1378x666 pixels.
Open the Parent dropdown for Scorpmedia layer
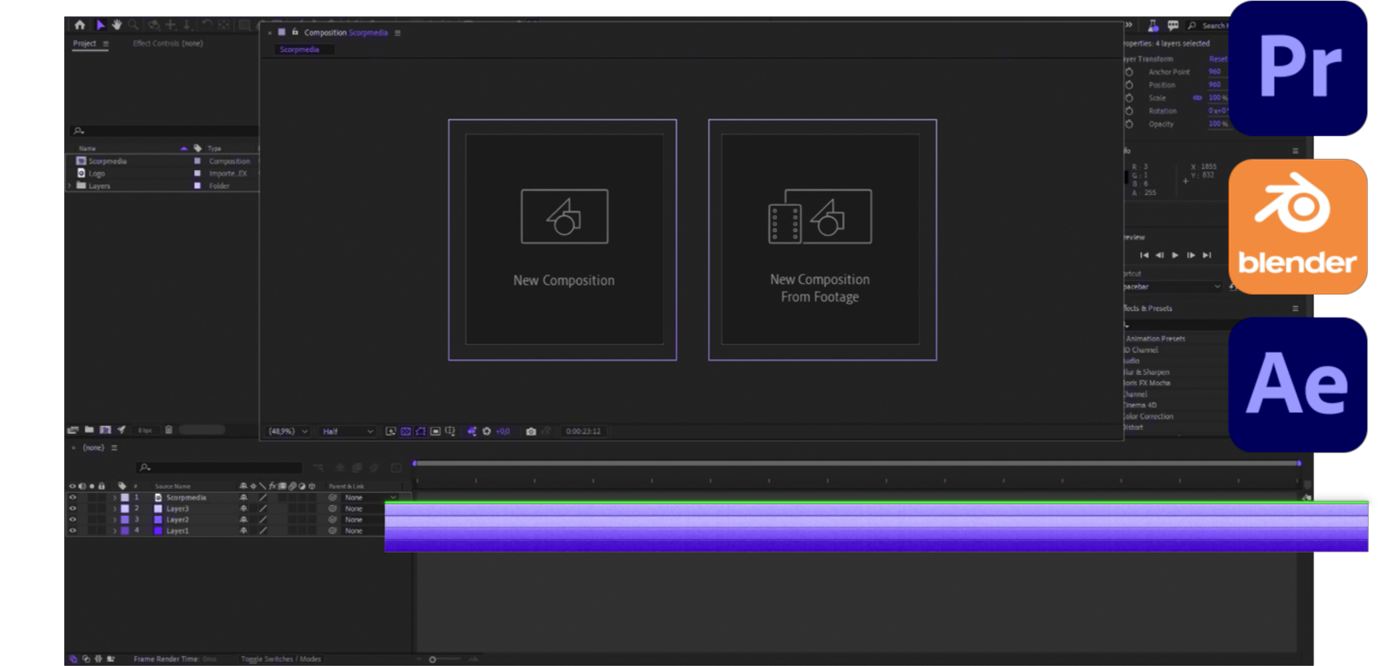coord(370,497)
